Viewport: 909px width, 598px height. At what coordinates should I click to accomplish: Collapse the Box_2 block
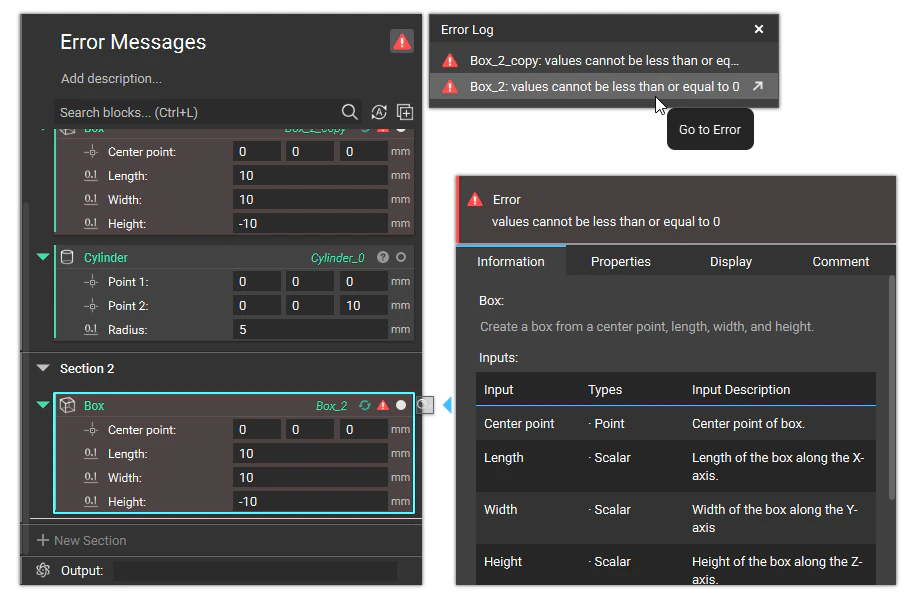43,404
